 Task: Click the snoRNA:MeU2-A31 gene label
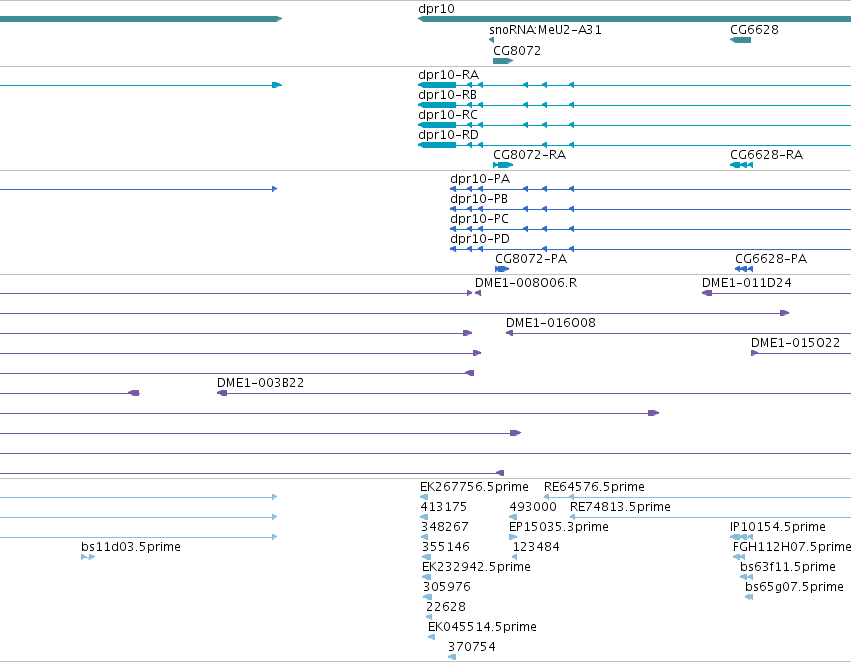(545, 30)
